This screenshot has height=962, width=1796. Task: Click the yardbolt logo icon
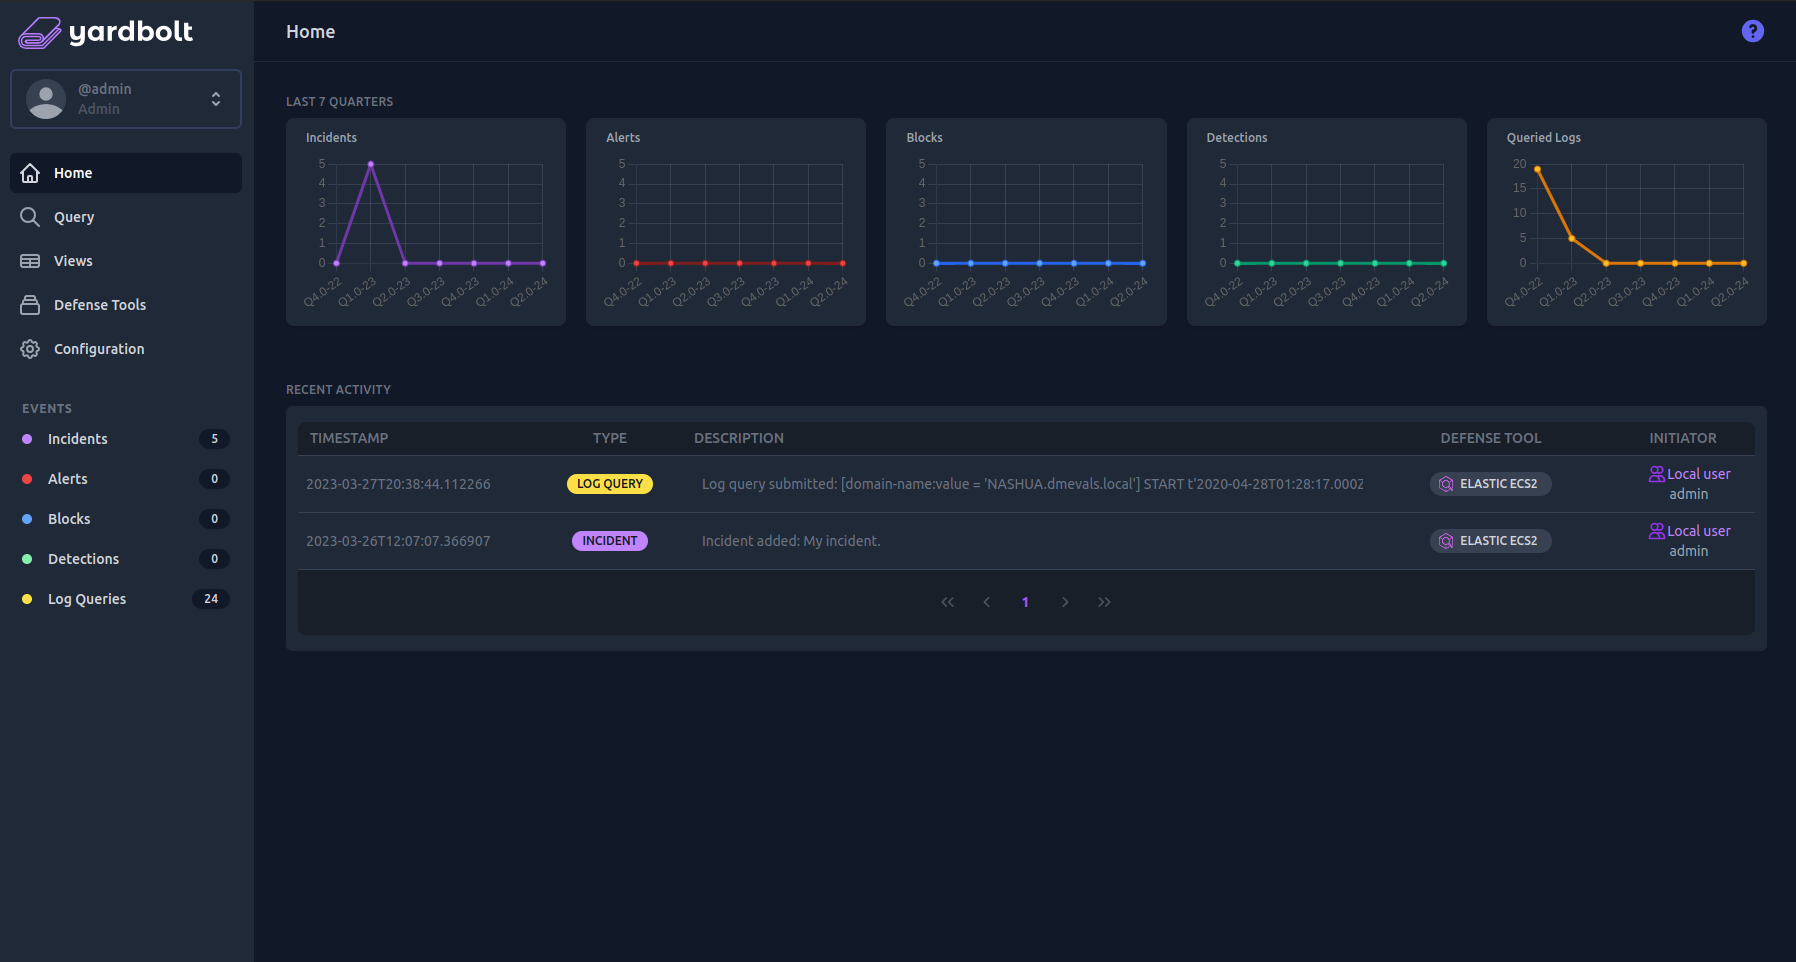(x=40, y=33)
